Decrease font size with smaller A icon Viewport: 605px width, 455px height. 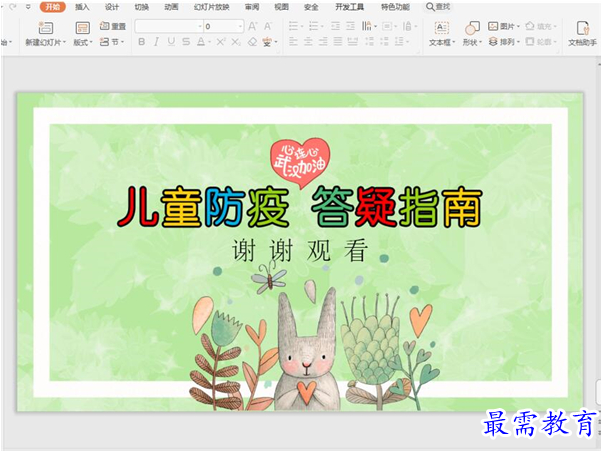tap(268, 26)
